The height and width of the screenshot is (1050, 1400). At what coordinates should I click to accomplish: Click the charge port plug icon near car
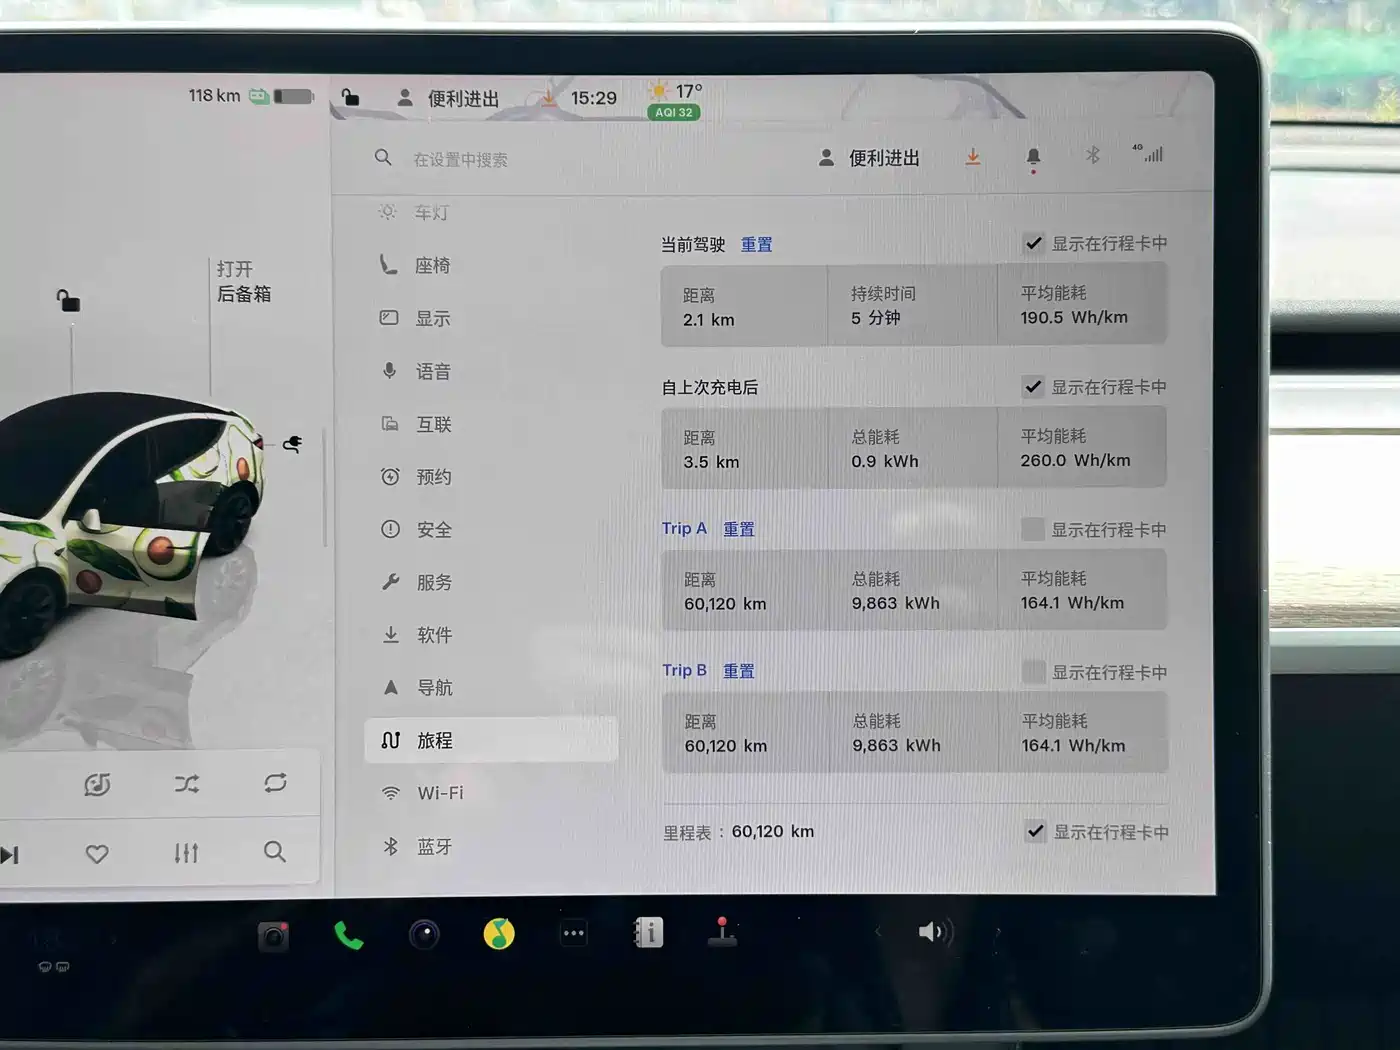pos(292,444)
